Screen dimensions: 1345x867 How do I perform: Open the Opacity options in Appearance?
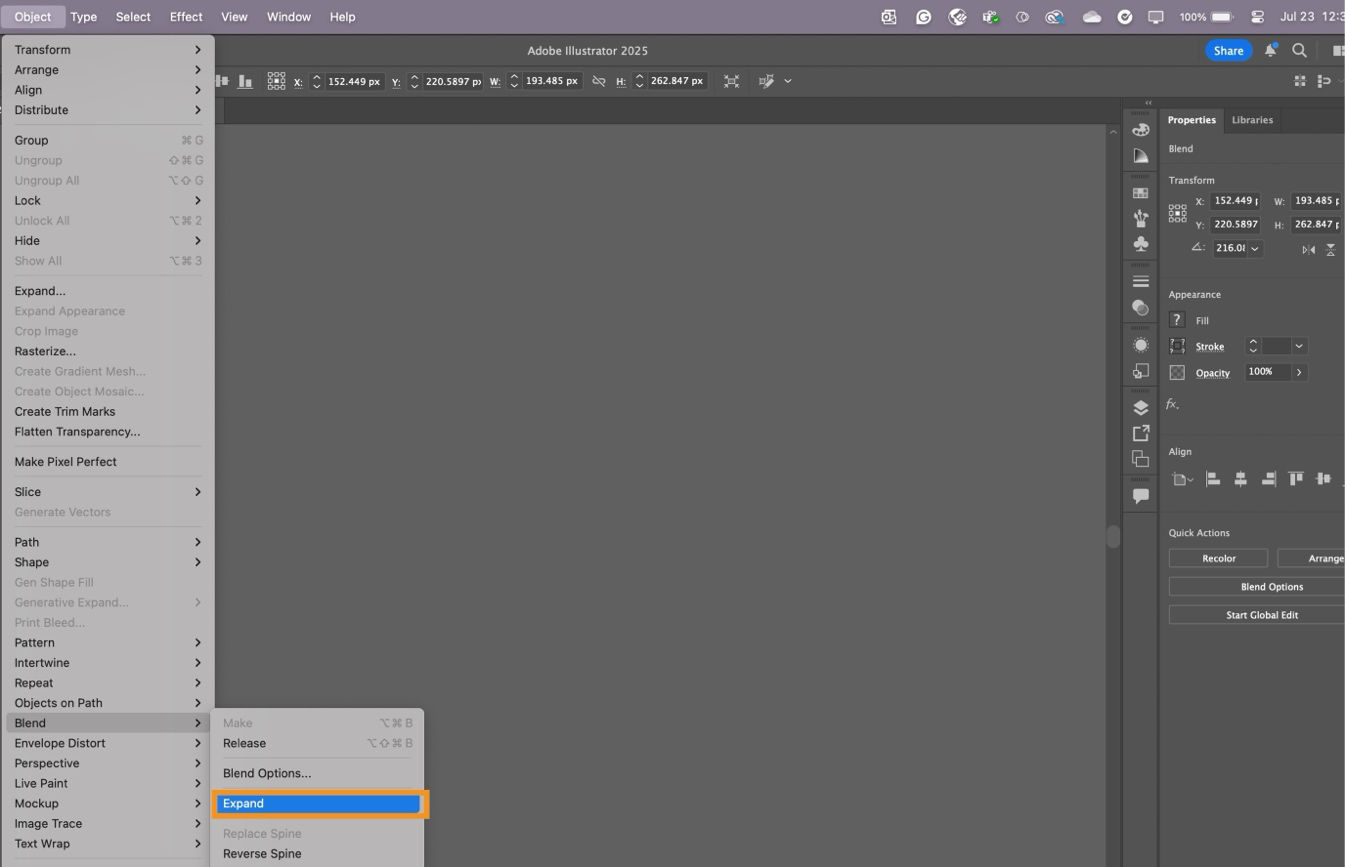1299,371
